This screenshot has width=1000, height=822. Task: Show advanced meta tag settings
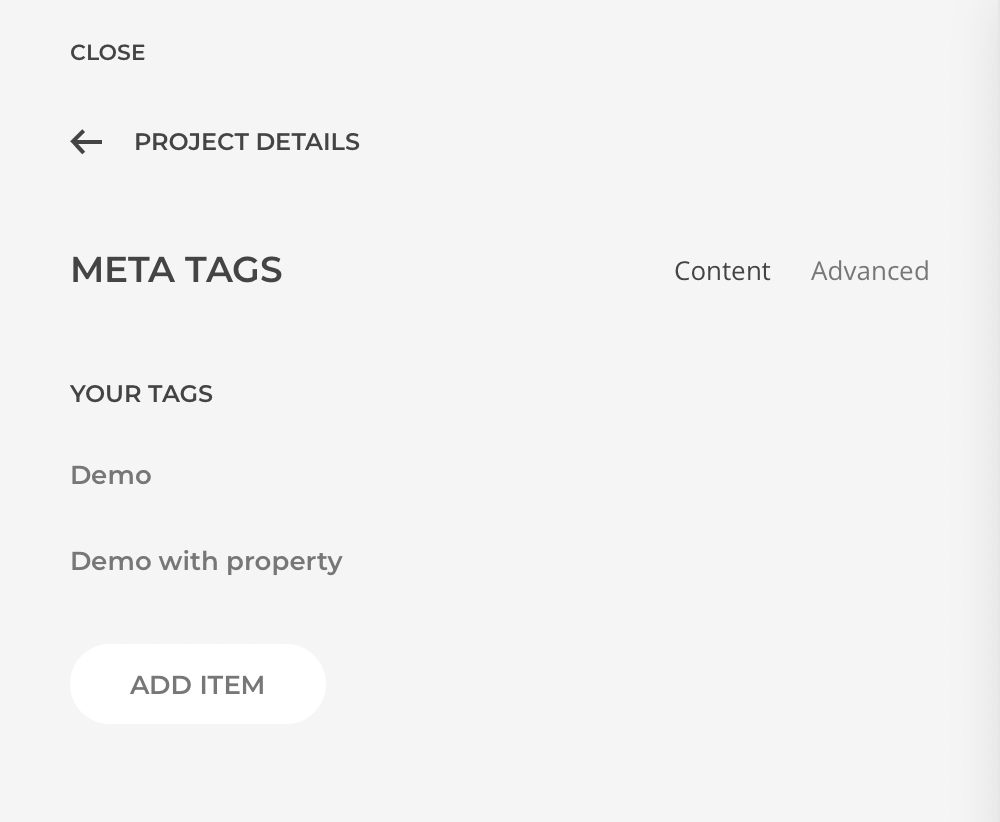pos(869,271)
